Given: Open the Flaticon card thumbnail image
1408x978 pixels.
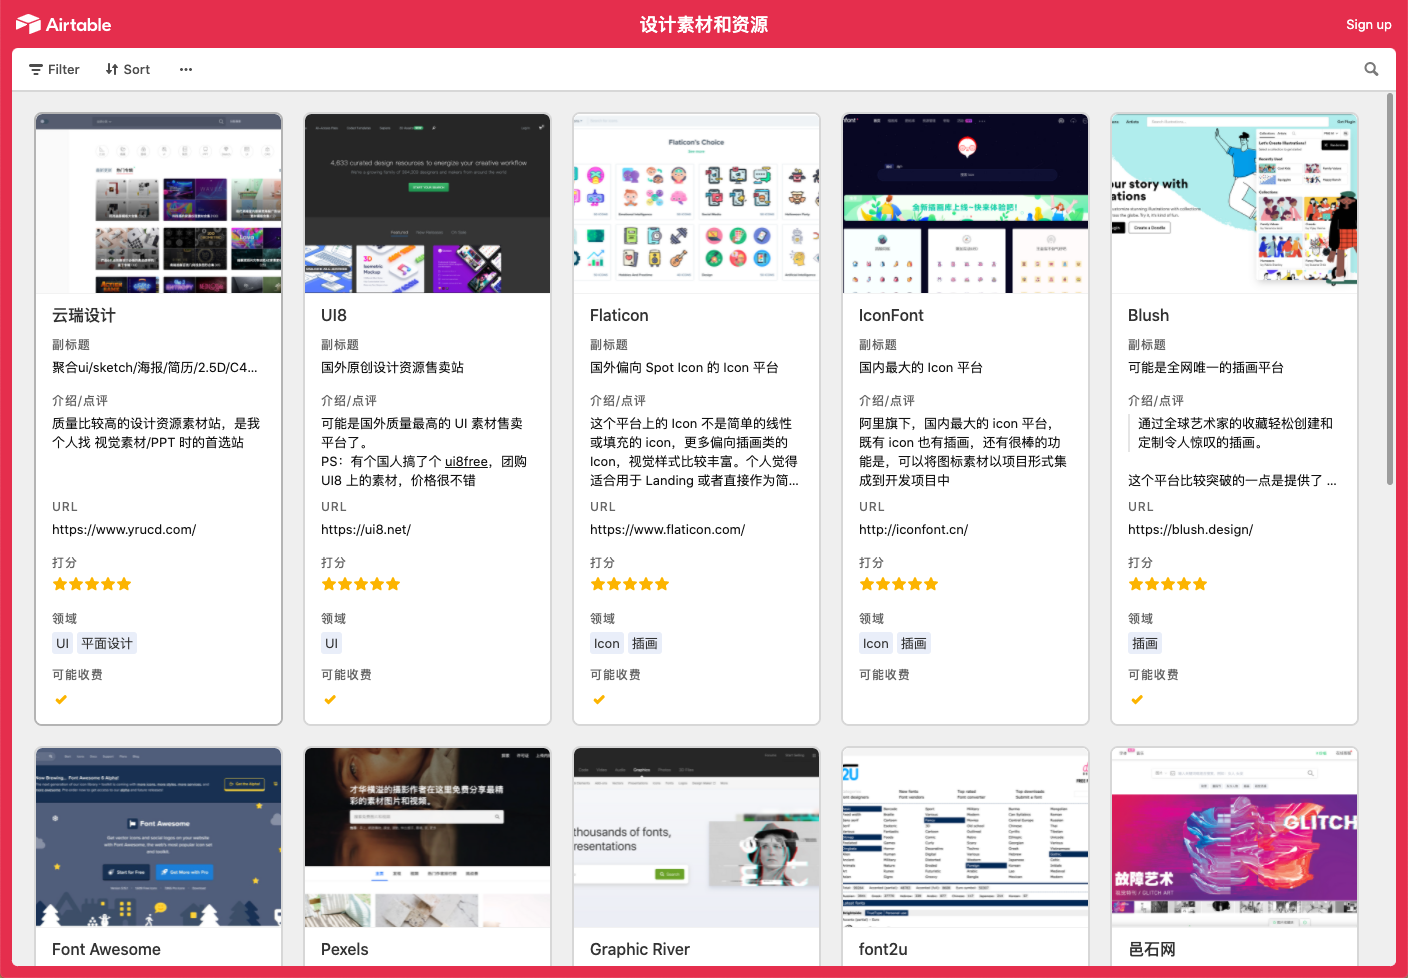Looking at the screenshot, I should (x=696, y=203).
